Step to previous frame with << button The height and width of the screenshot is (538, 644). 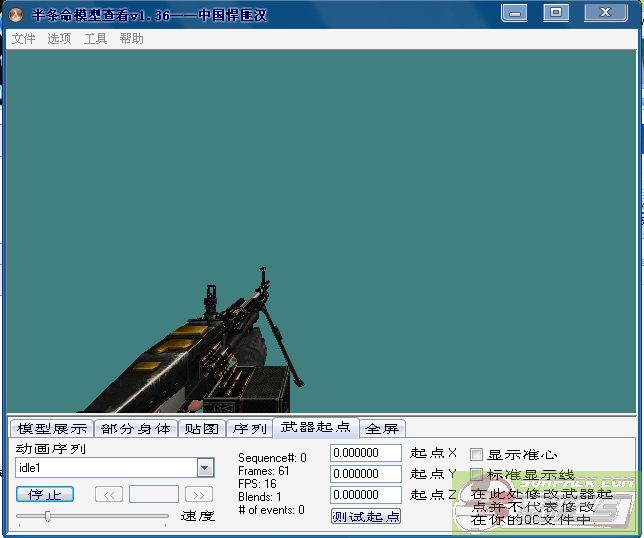(109, 494)
